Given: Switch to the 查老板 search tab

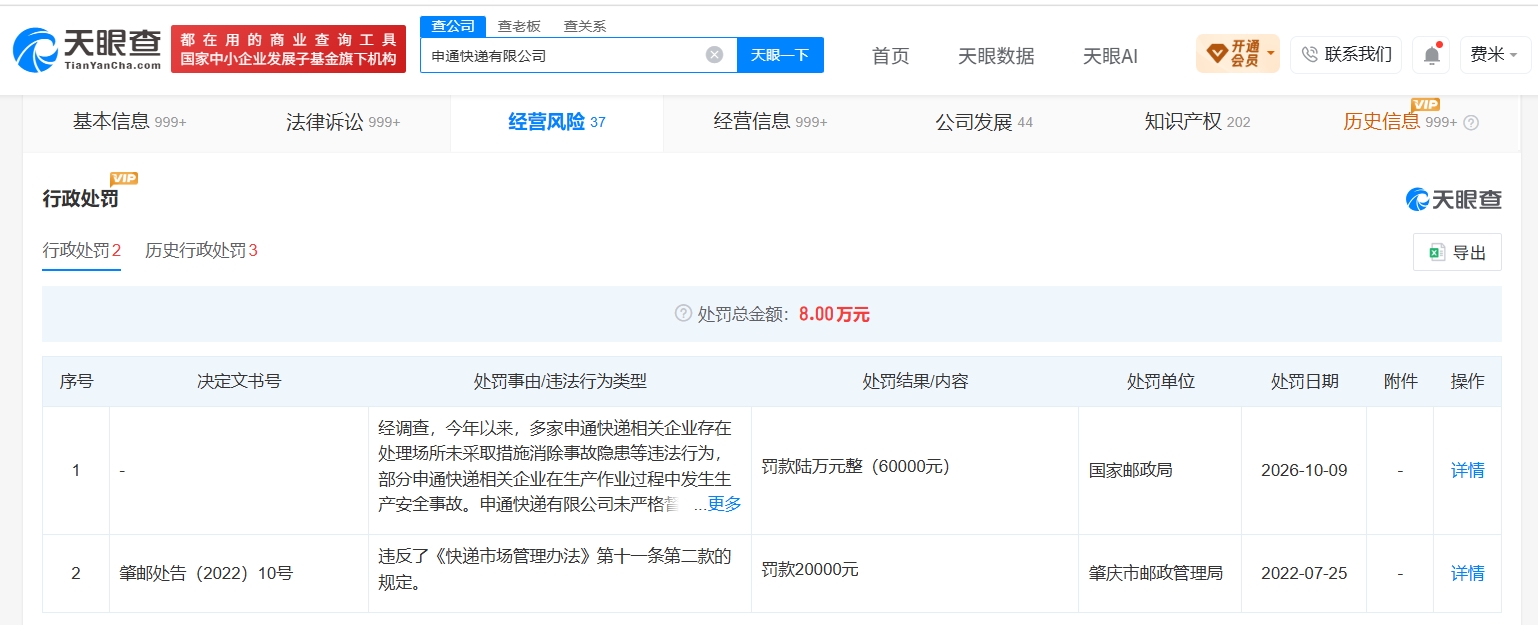Looking at the screenshot, I should (x=519, y=26).
